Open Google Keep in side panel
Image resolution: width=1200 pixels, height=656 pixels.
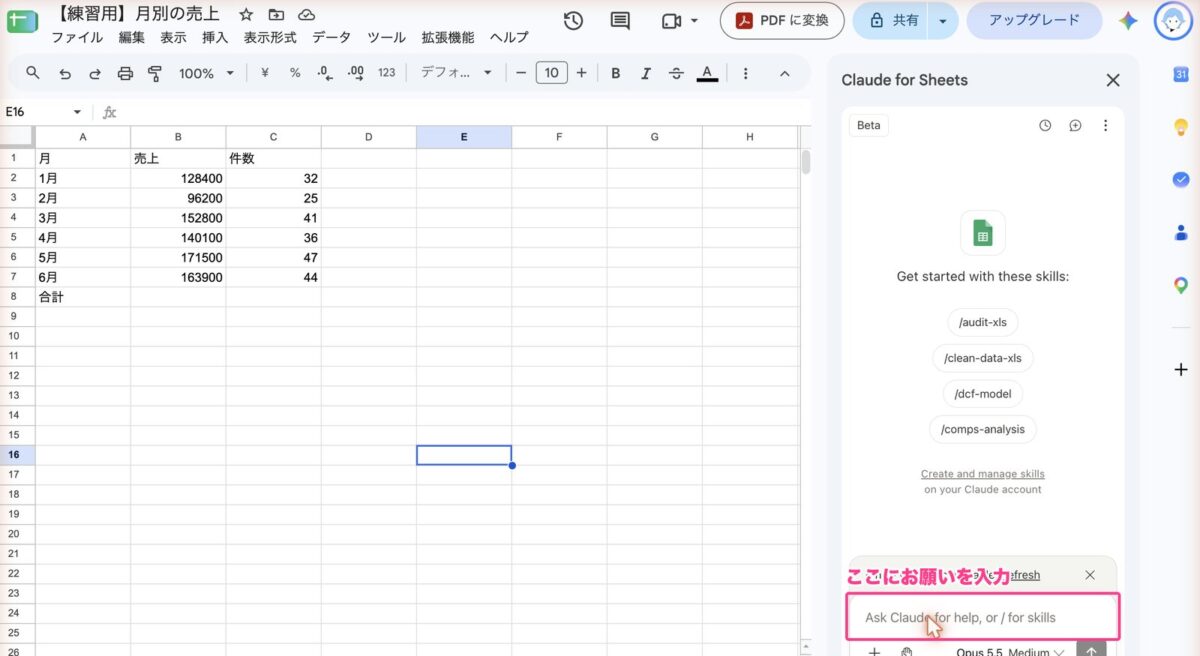point(1181,126)
